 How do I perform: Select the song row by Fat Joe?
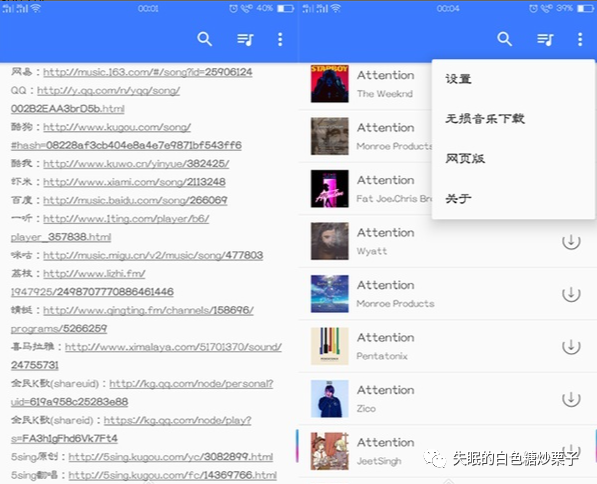(x=366, y=189)
